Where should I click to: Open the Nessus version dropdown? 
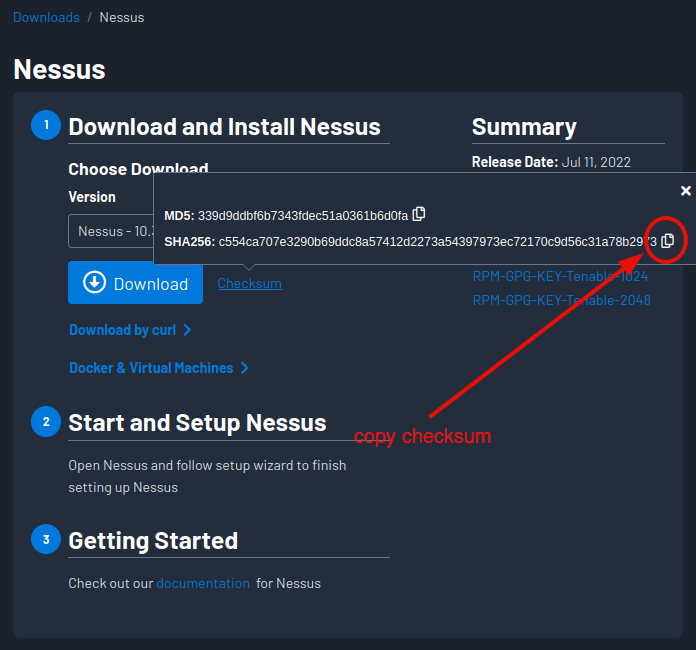tap(110, 231)
